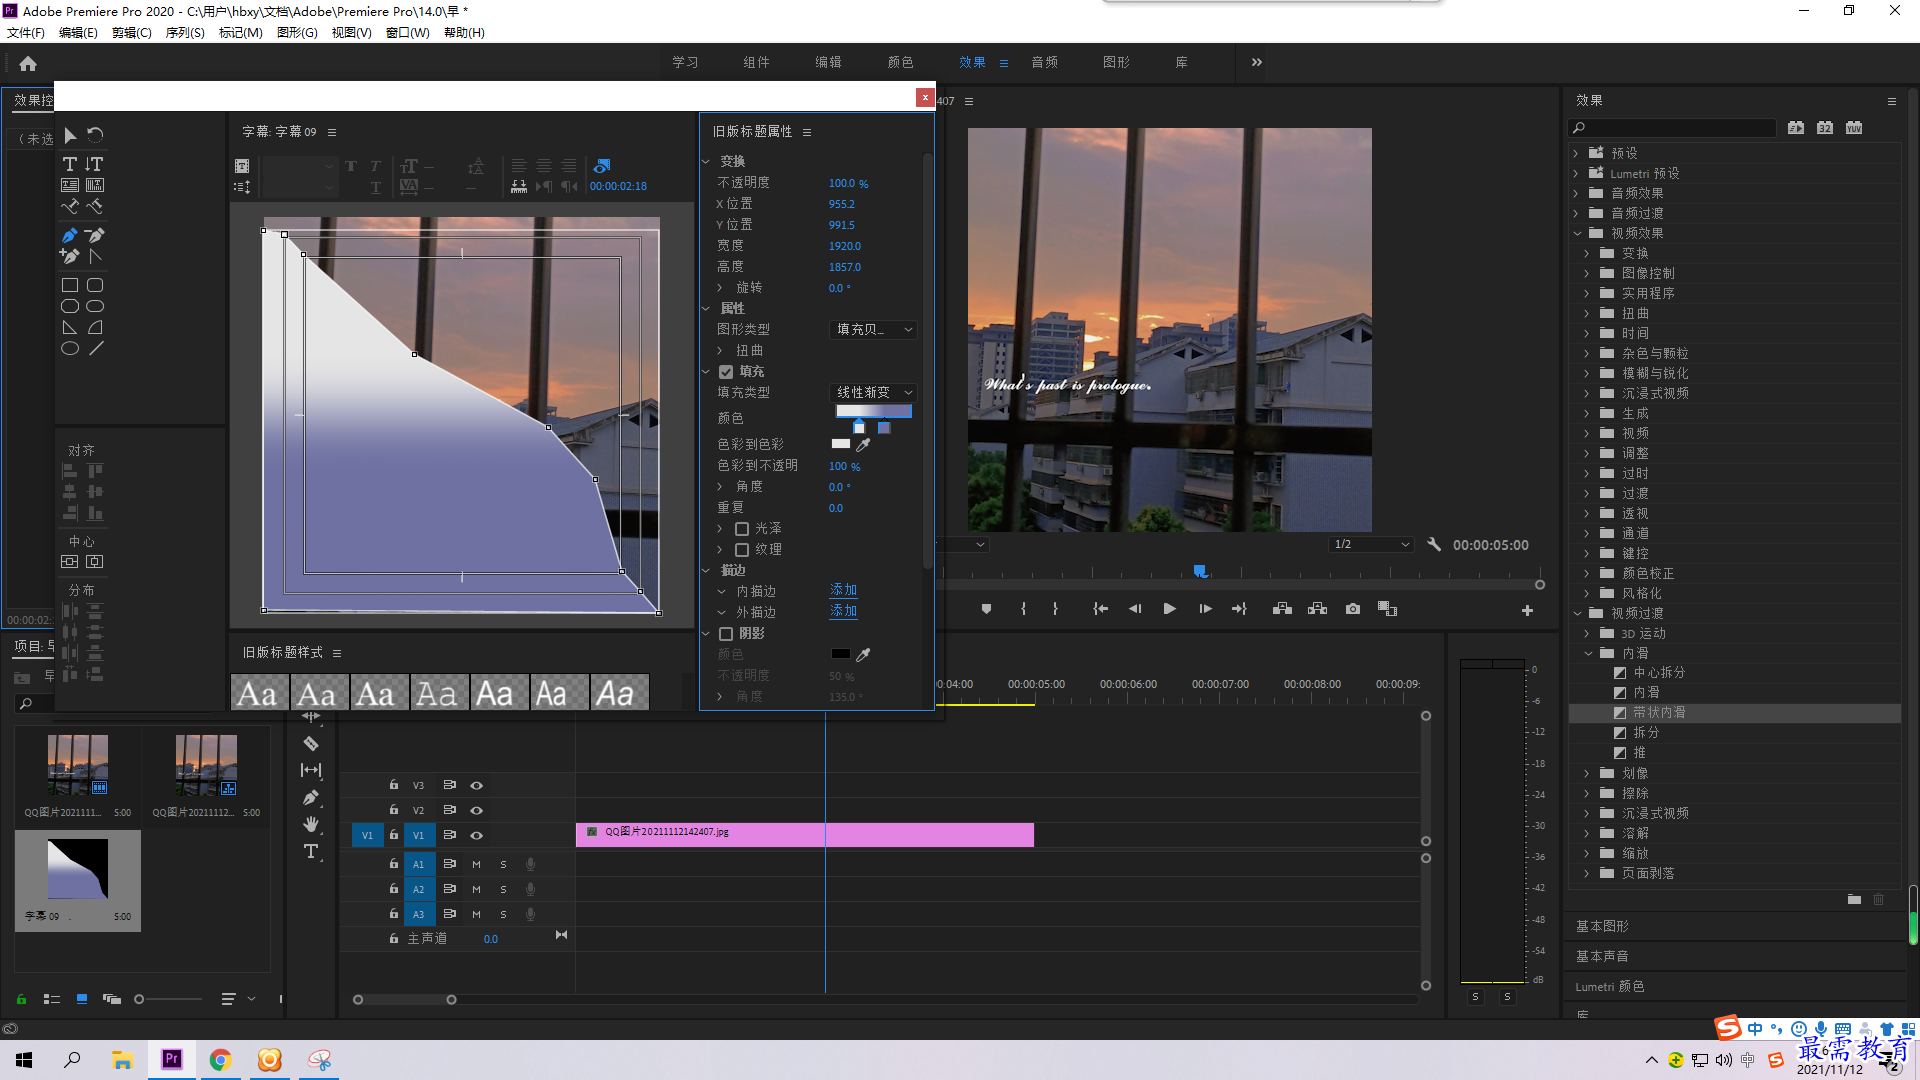Click the gradient color bar
This screenshot has height=1080, width=1920.
pos(874,411)
